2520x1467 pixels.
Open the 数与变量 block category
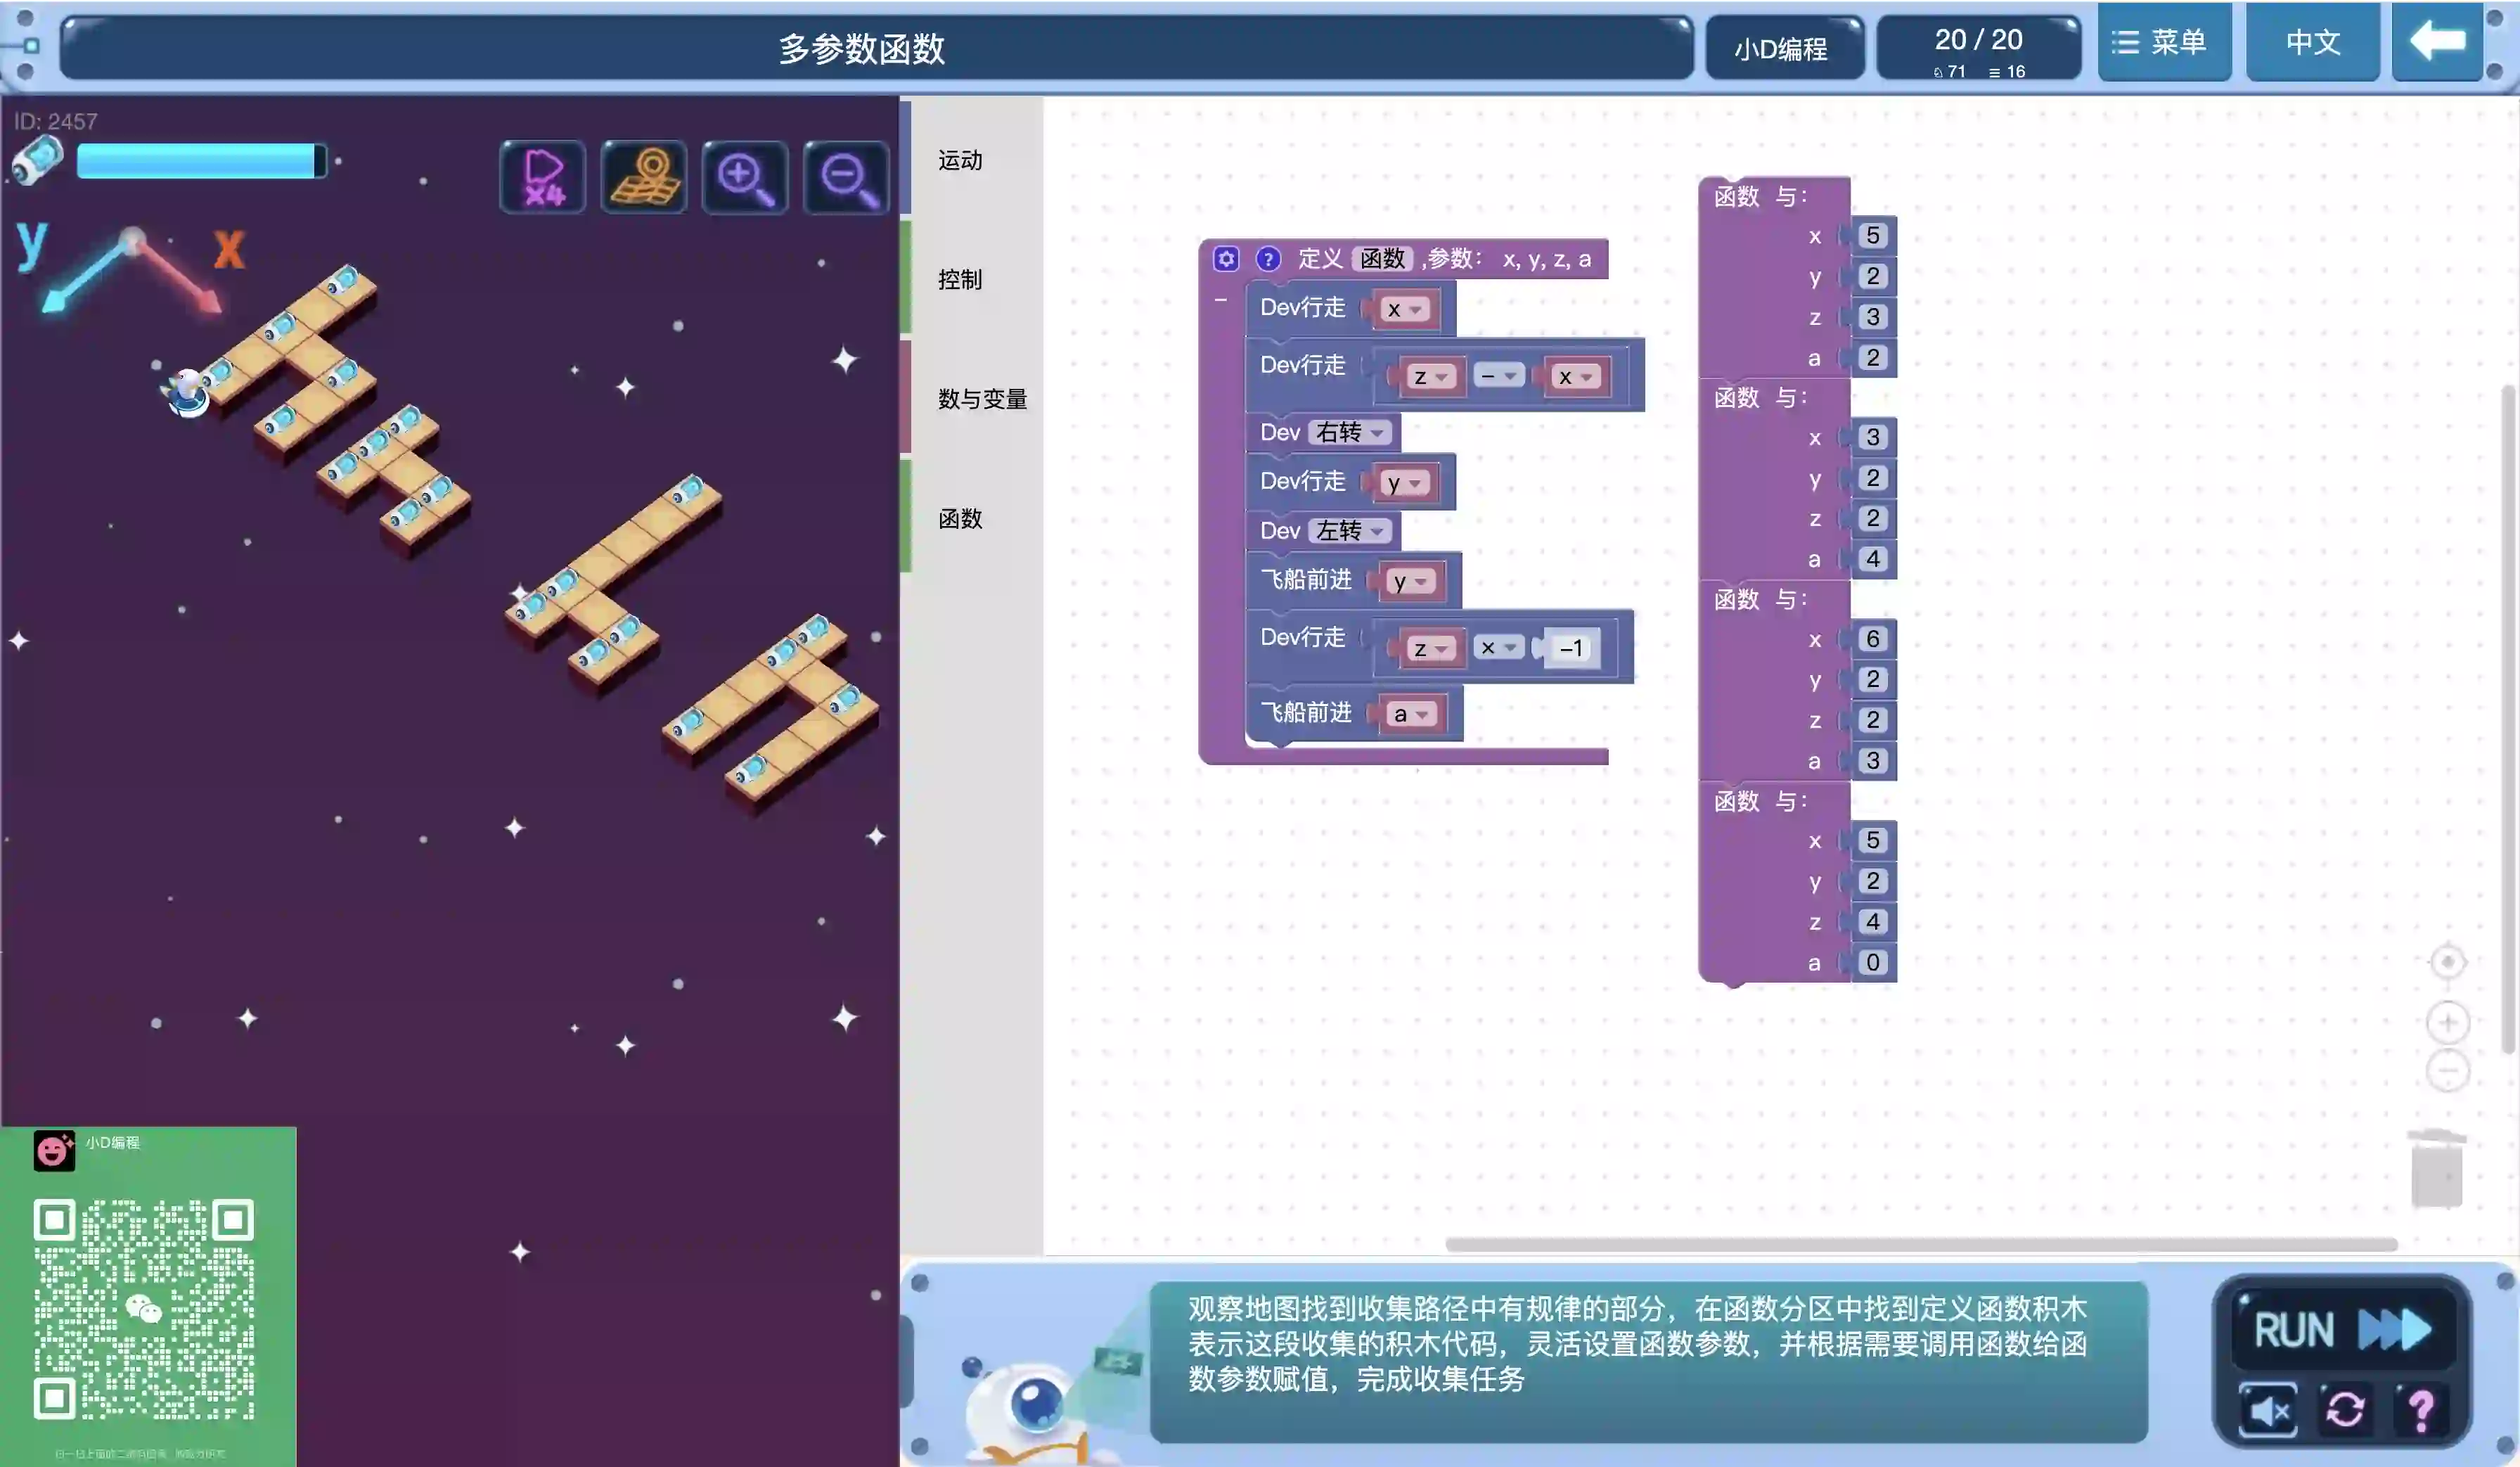pos(982,399)
